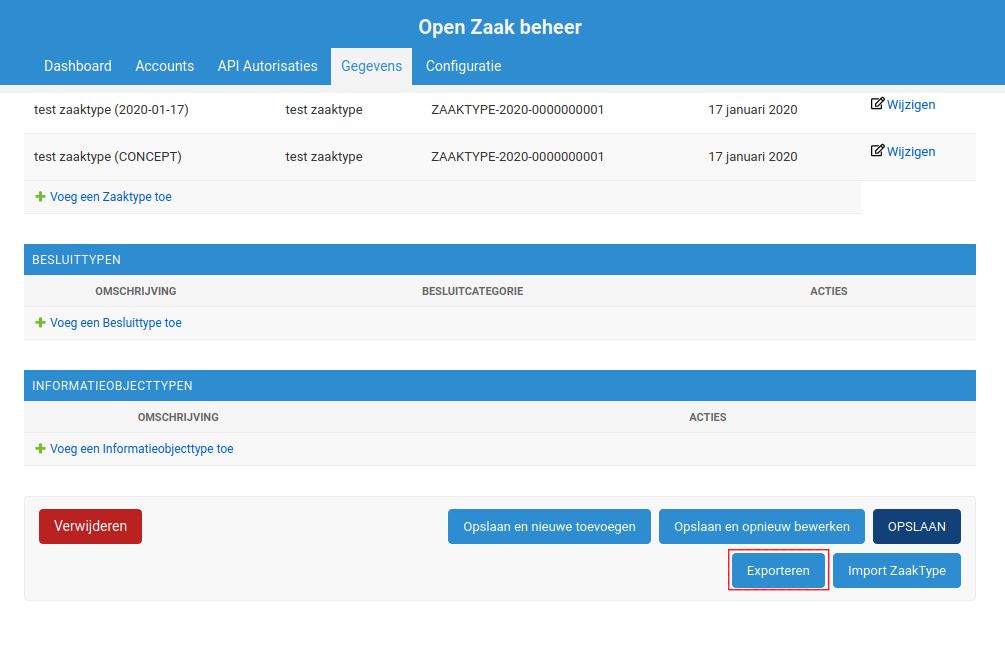Click the green plus icon beside Voeg een Besluittype toe
Image resolution: width=1005 pixels, height=669 pixels.
40,322
